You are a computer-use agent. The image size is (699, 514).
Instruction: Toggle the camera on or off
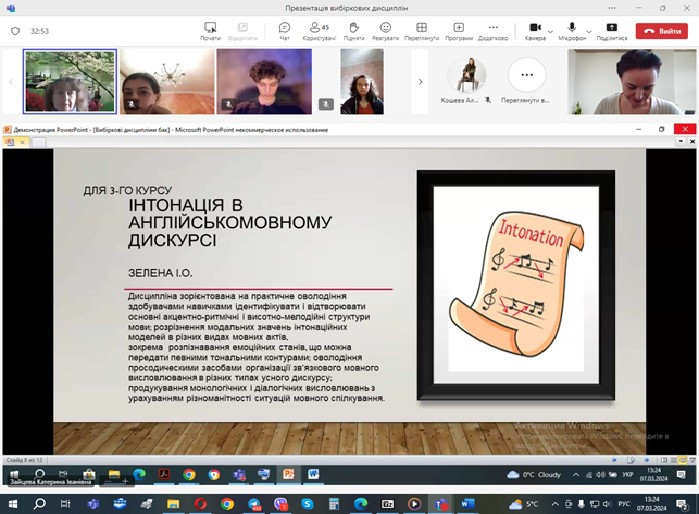[535, 30]
